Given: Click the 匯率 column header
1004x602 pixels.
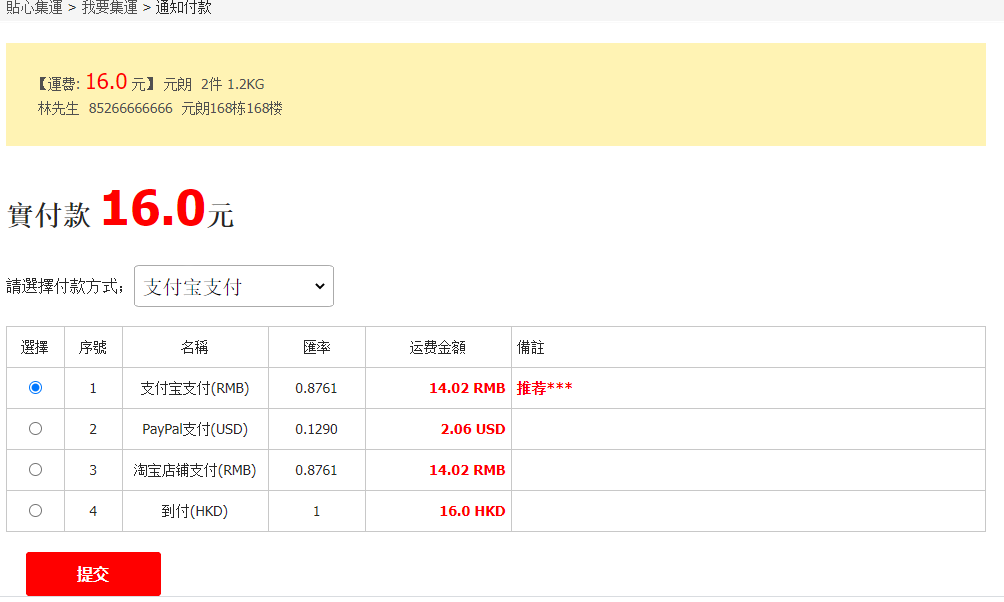Looking at the screenshot, I should [x=317, y=347].
